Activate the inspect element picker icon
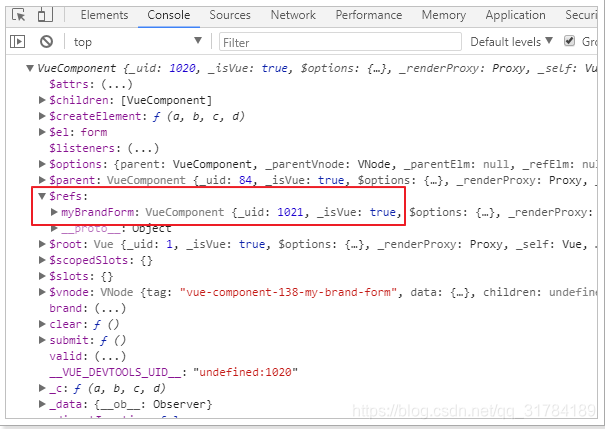 pyautogui.click(x=18, y=15)
